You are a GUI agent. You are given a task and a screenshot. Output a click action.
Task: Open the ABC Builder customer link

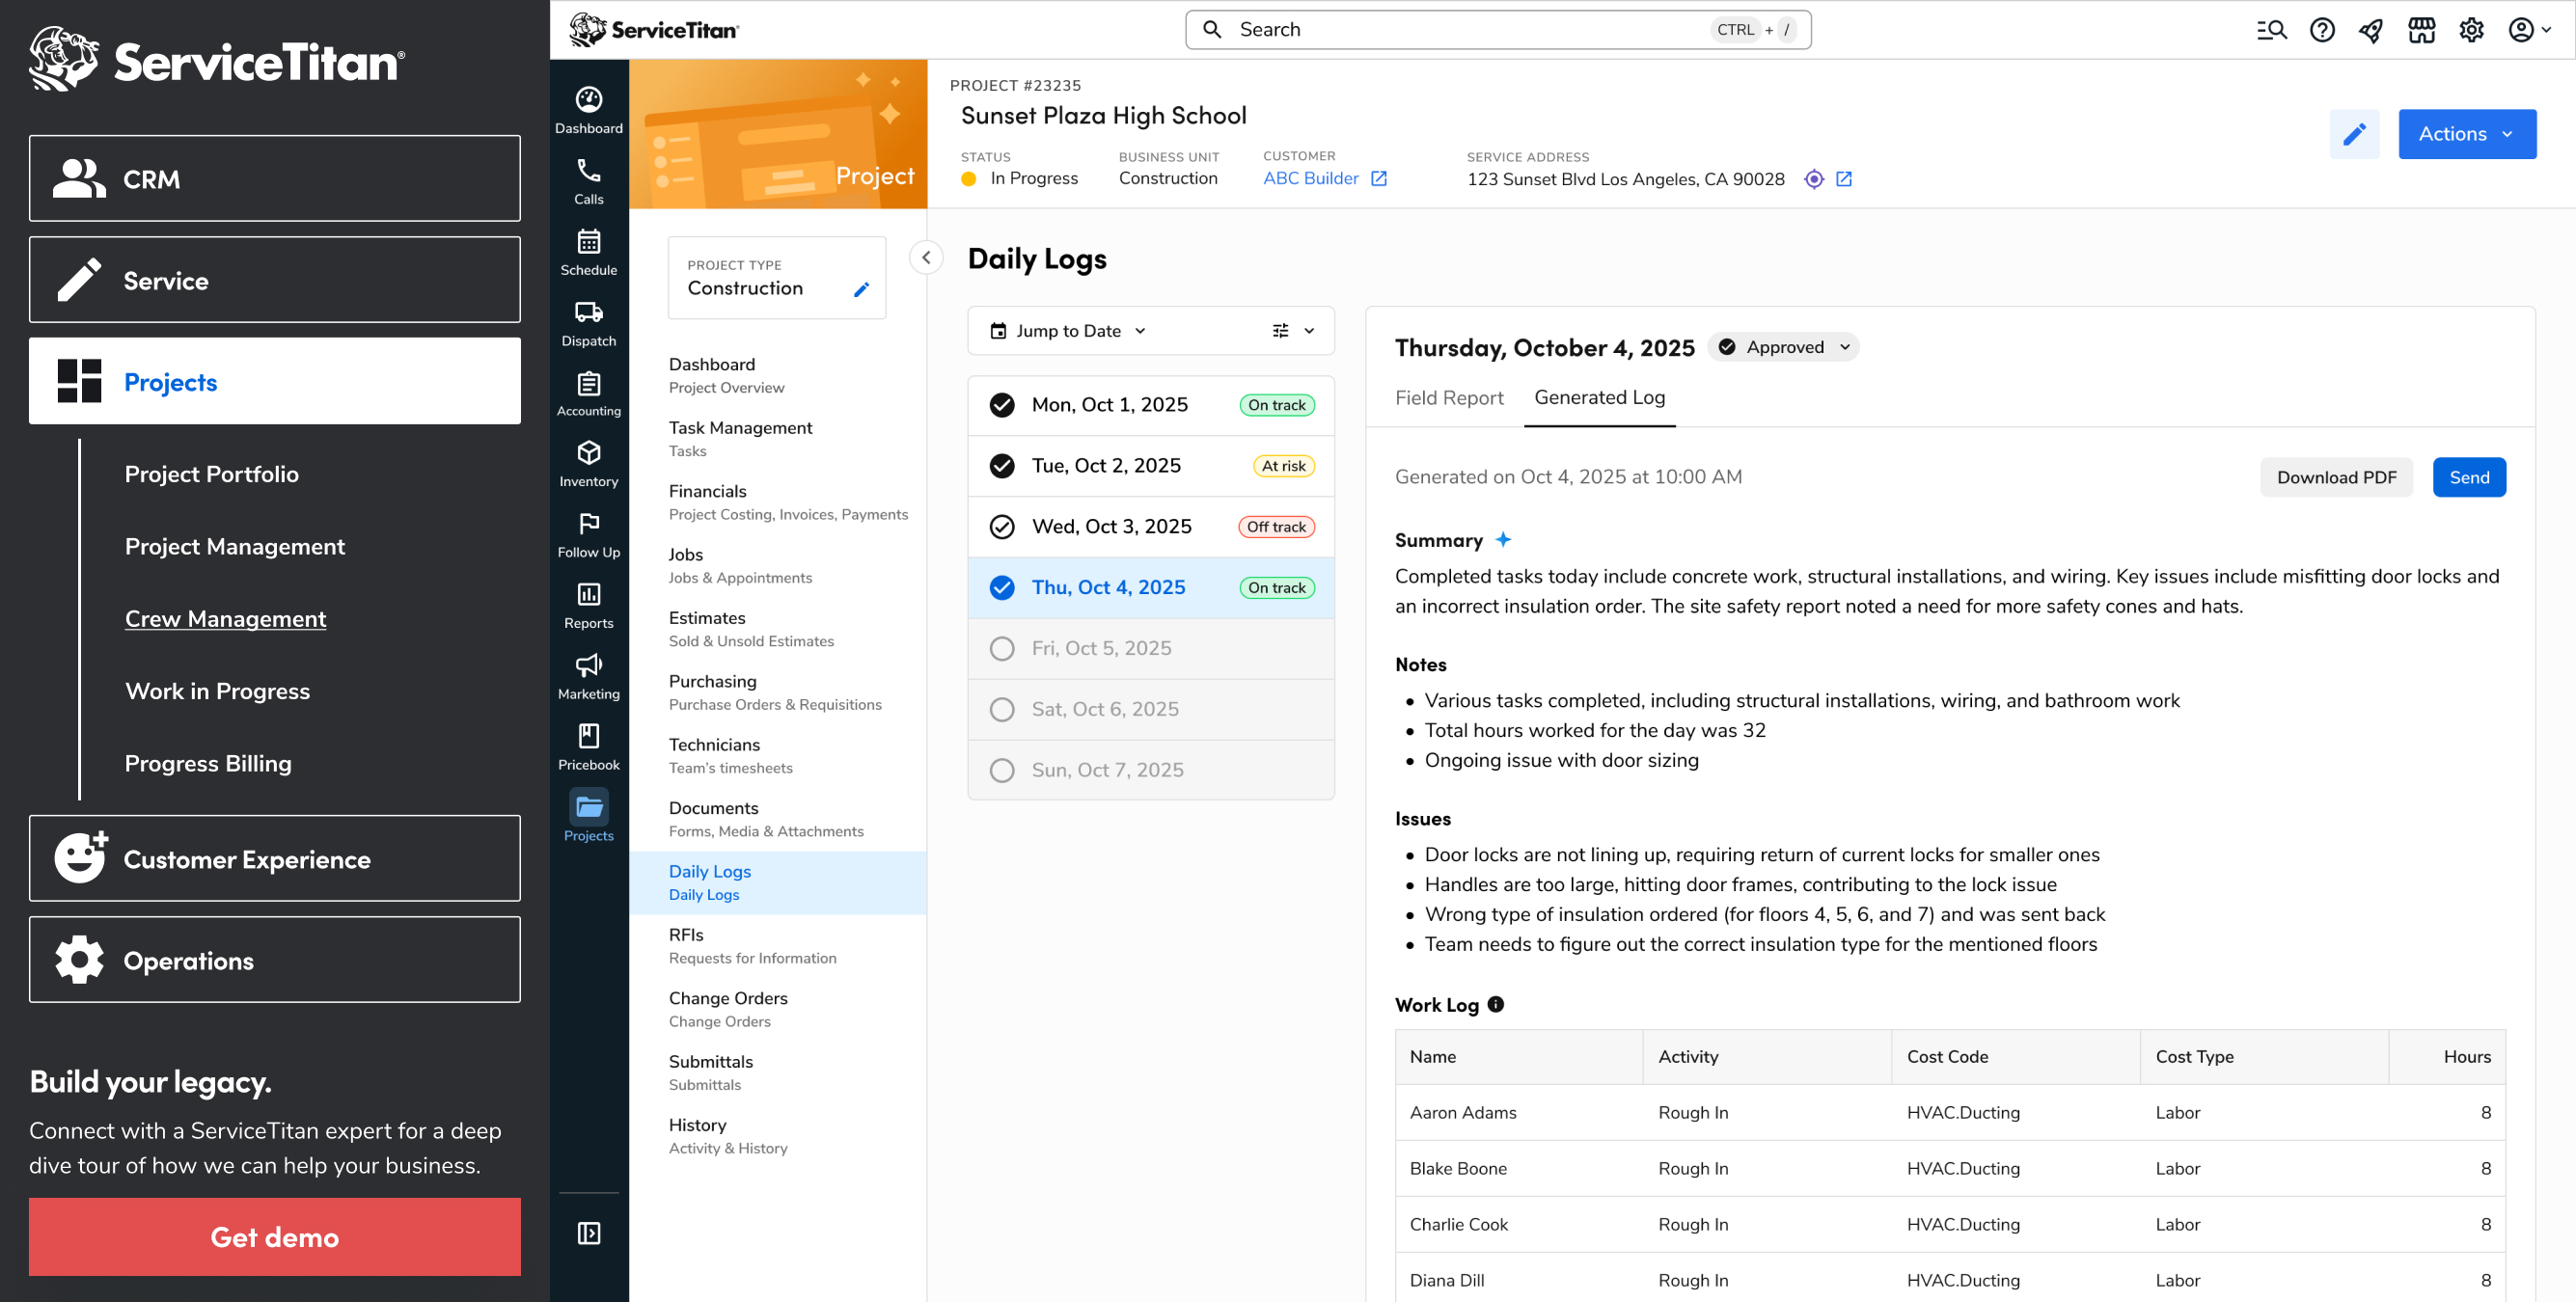(x=1310, y=178)
